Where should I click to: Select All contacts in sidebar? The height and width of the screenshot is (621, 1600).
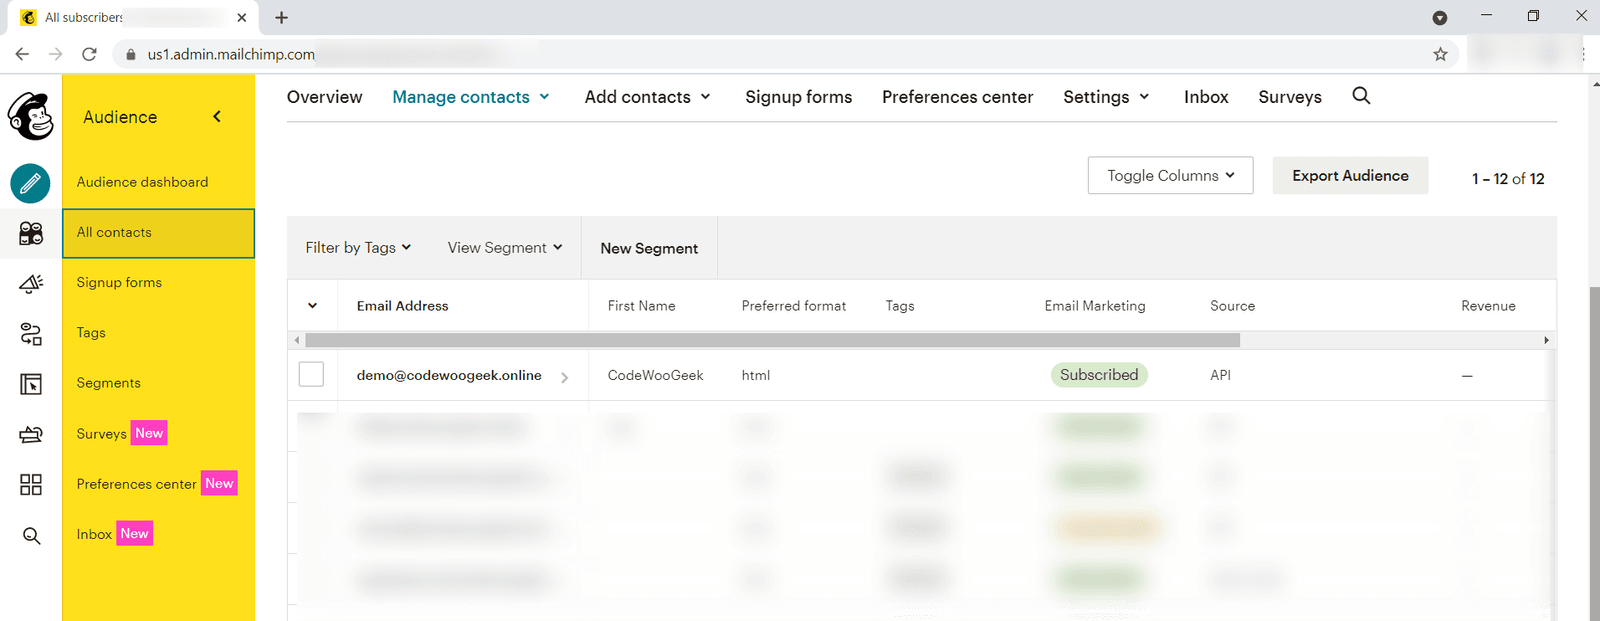pos(158,233)
